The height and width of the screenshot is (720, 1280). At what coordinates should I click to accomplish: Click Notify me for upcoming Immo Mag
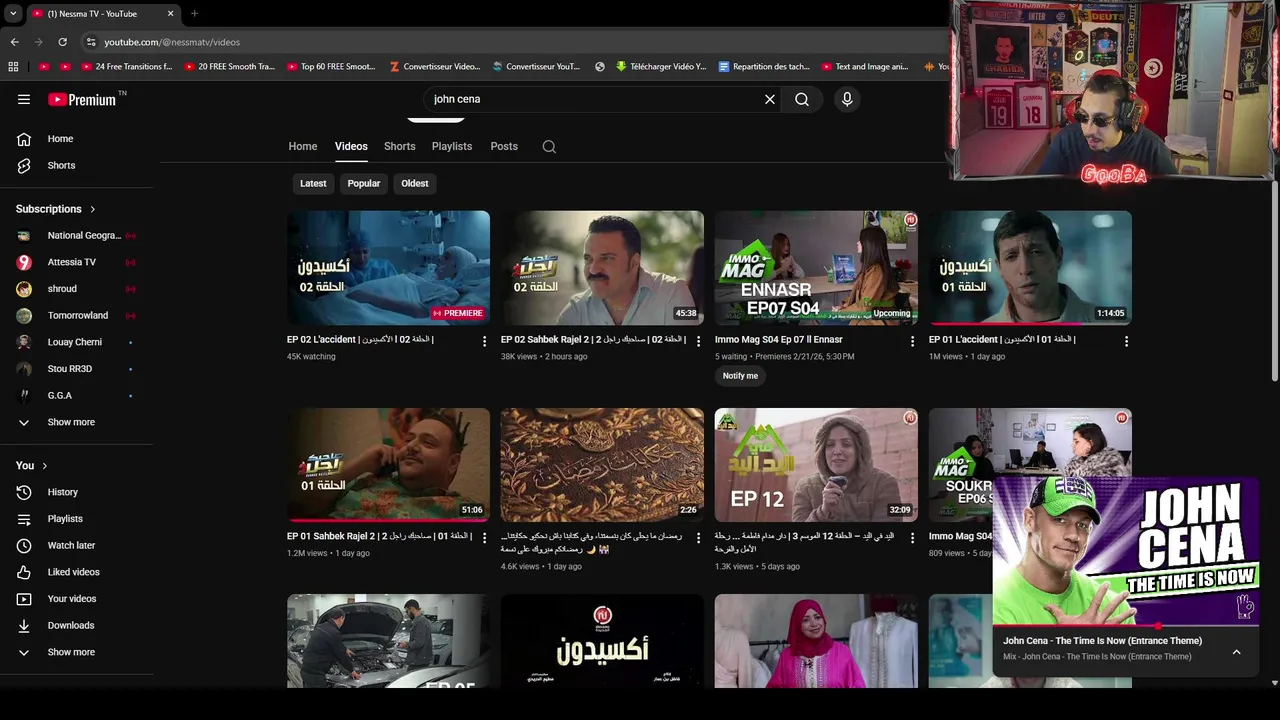[740, 376]
